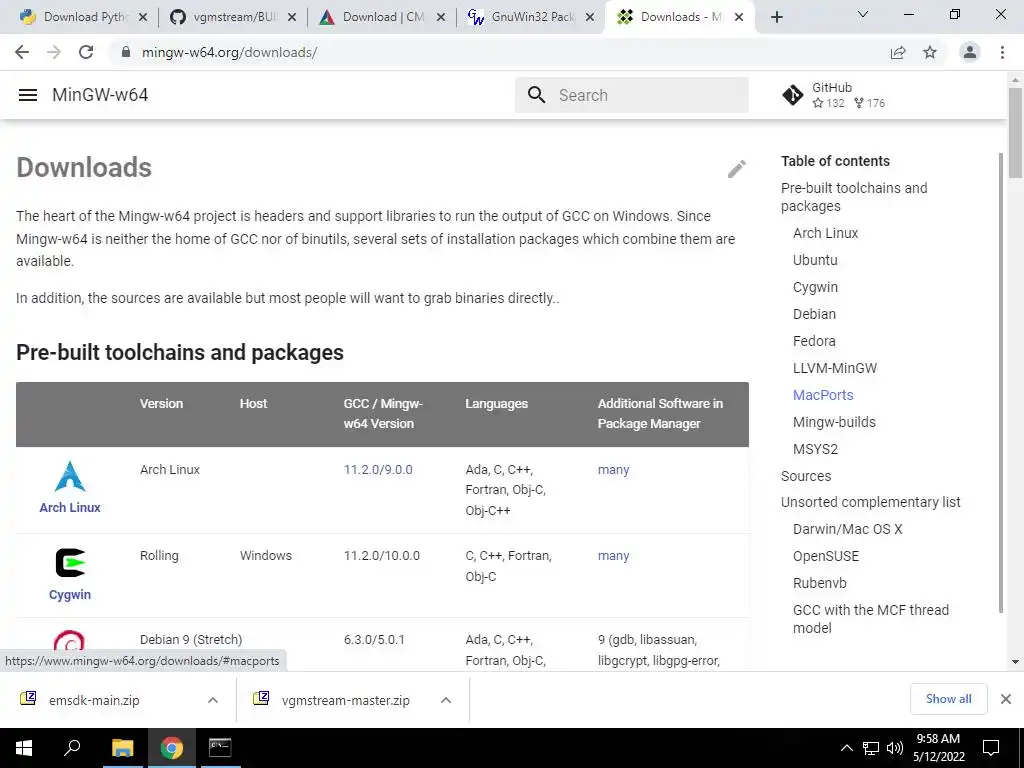Click the search magnifier icon
The image size is (1024, 768).
(x=536, y=95)
